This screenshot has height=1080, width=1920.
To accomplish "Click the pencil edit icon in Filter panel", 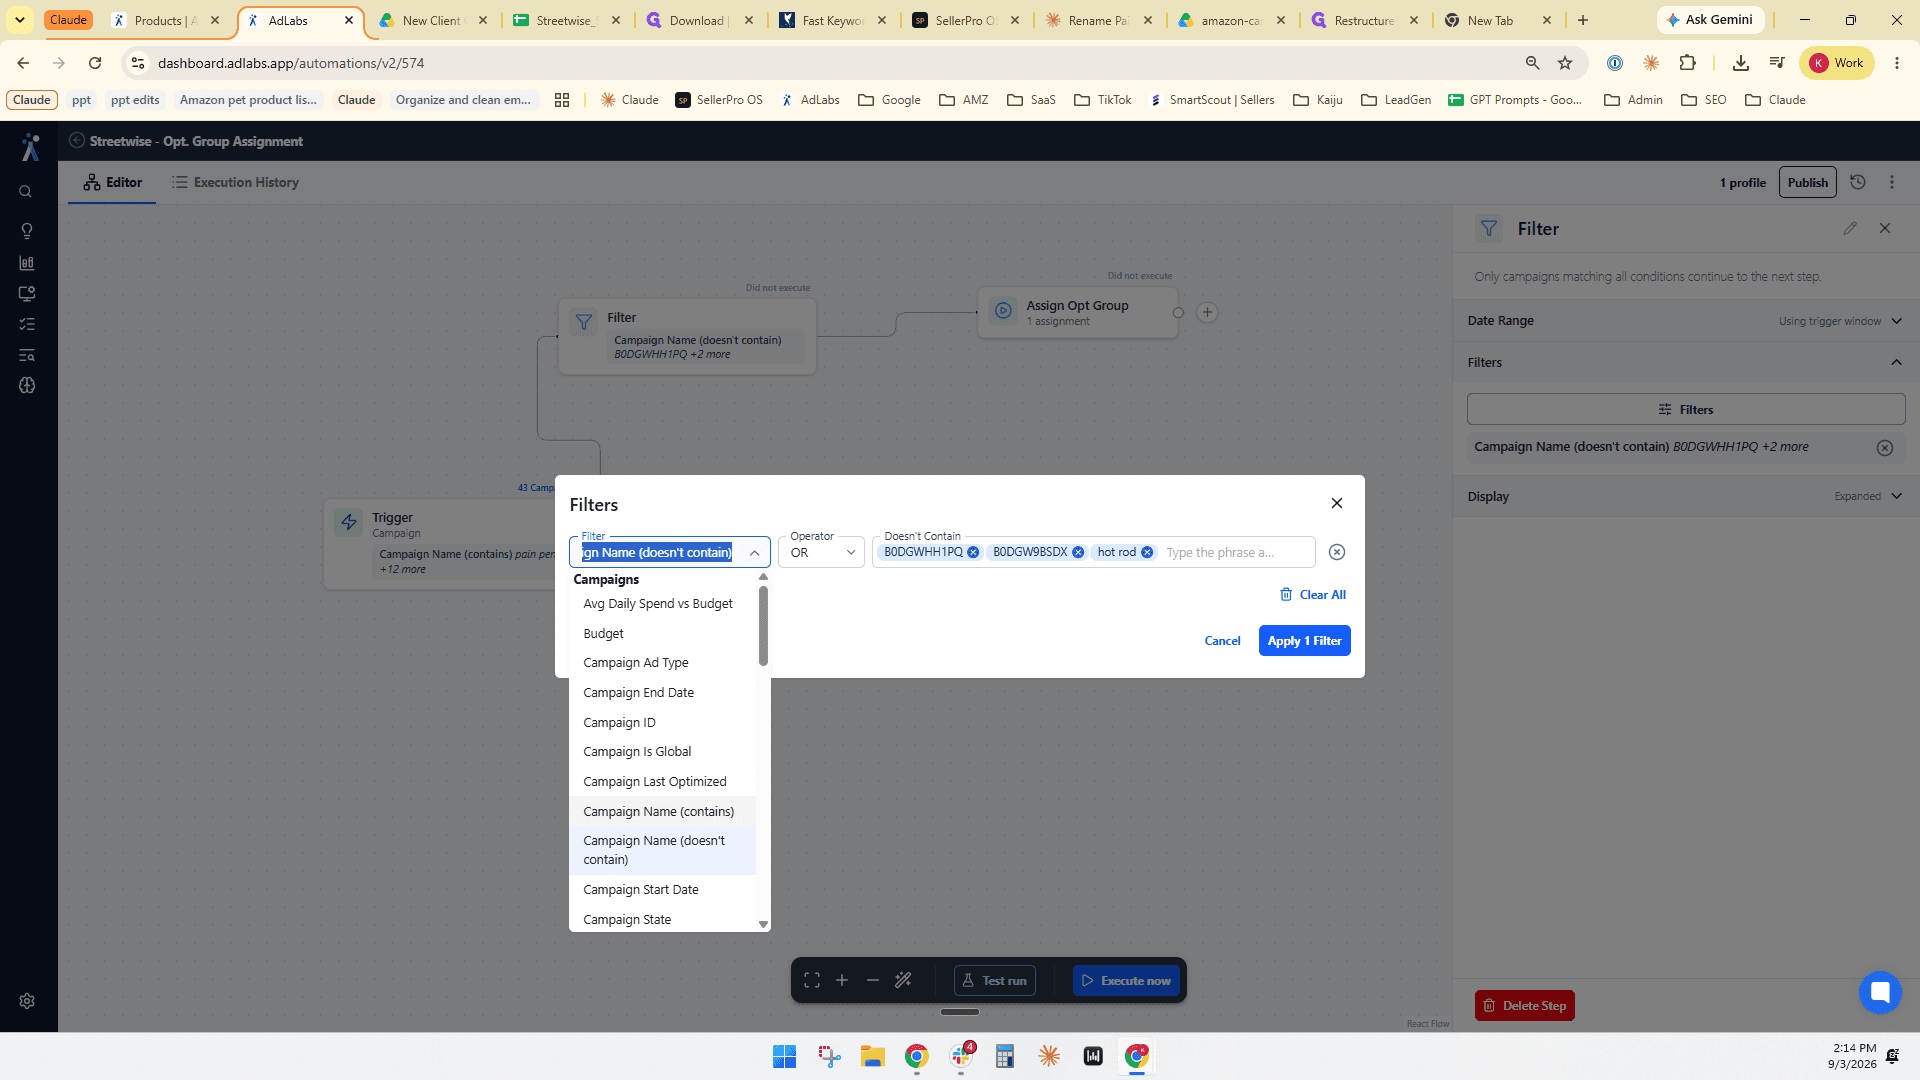I will tap(1850, 228).
